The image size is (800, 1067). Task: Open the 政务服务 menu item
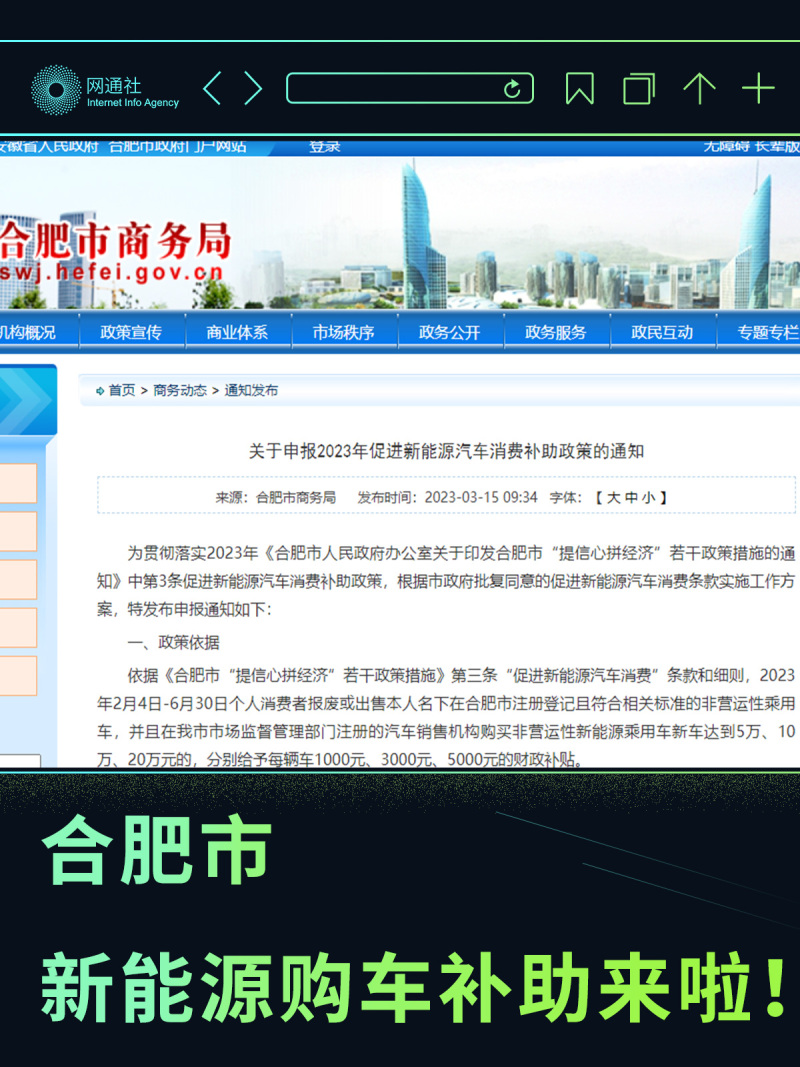[555, 332]
